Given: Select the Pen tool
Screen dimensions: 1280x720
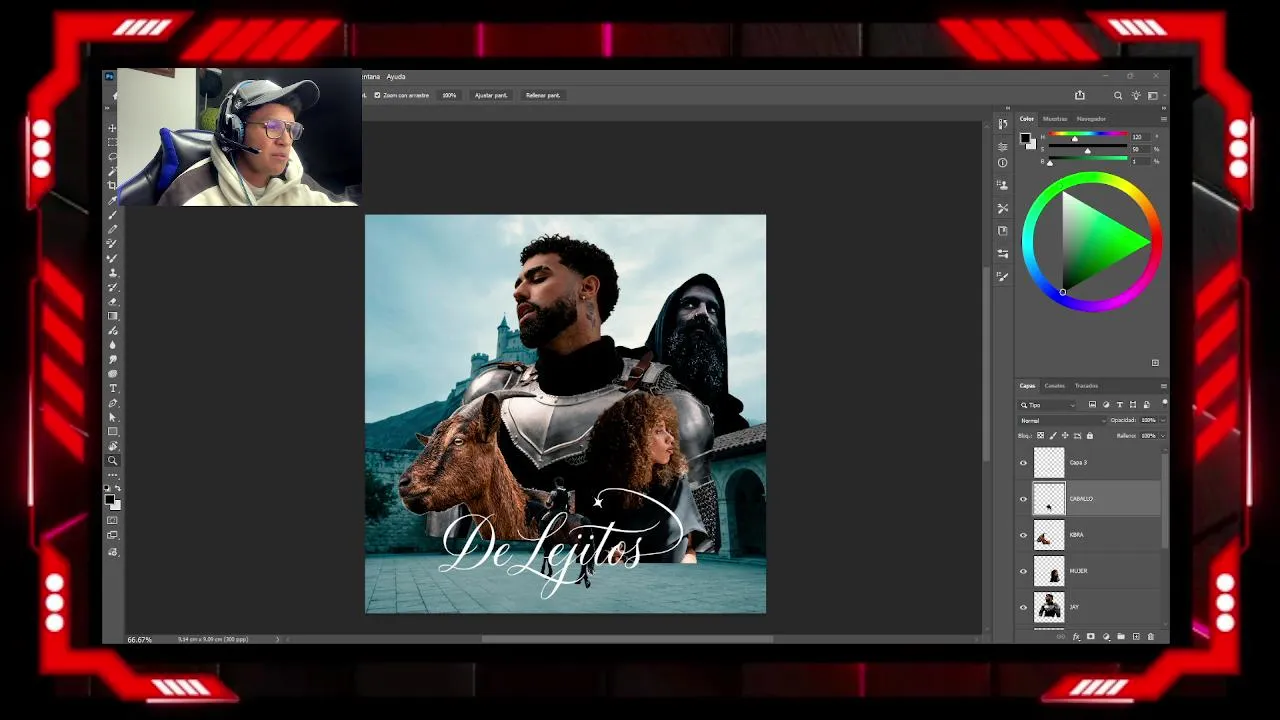Looking at the screenshot, I should (x=112, y=403).
